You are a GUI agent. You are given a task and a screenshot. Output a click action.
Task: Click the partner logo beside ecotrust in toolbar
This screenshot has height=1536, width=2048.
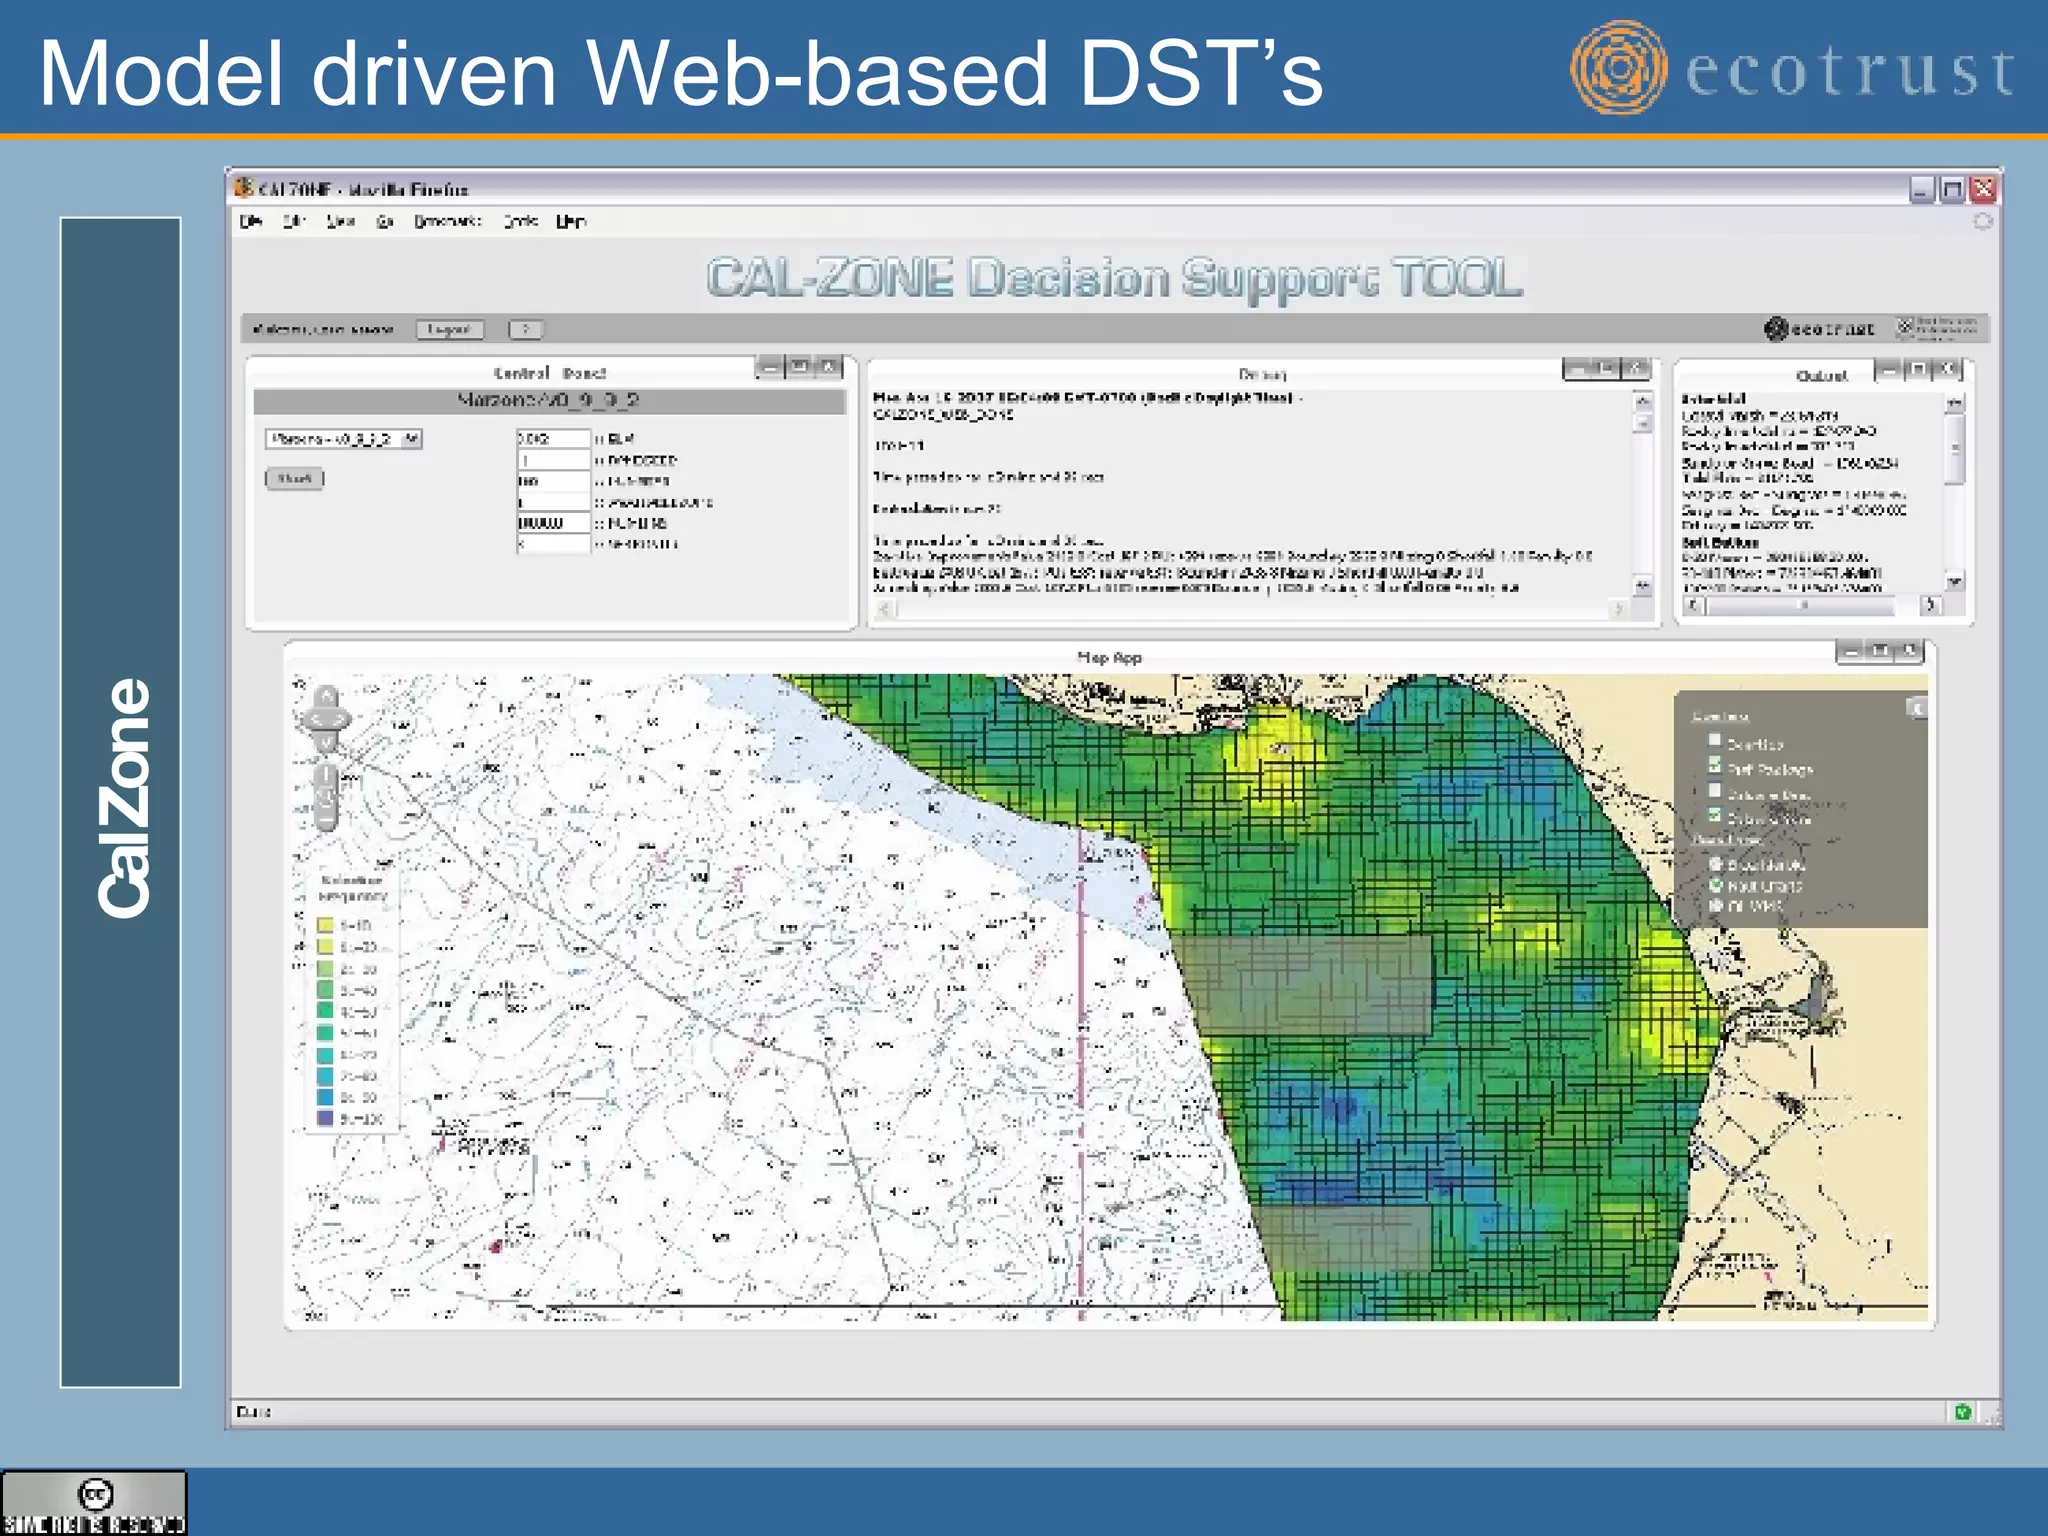1937,328
